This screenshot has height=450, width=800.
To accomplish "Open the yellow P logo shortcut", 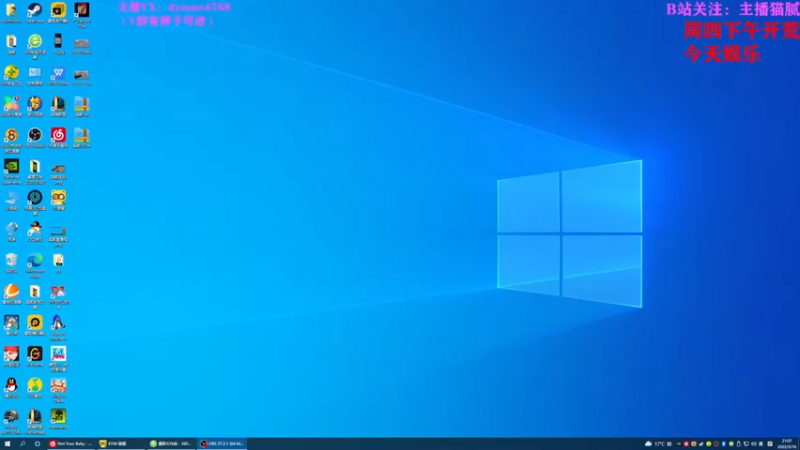I will pyautogui.click(x=35, y=325).
